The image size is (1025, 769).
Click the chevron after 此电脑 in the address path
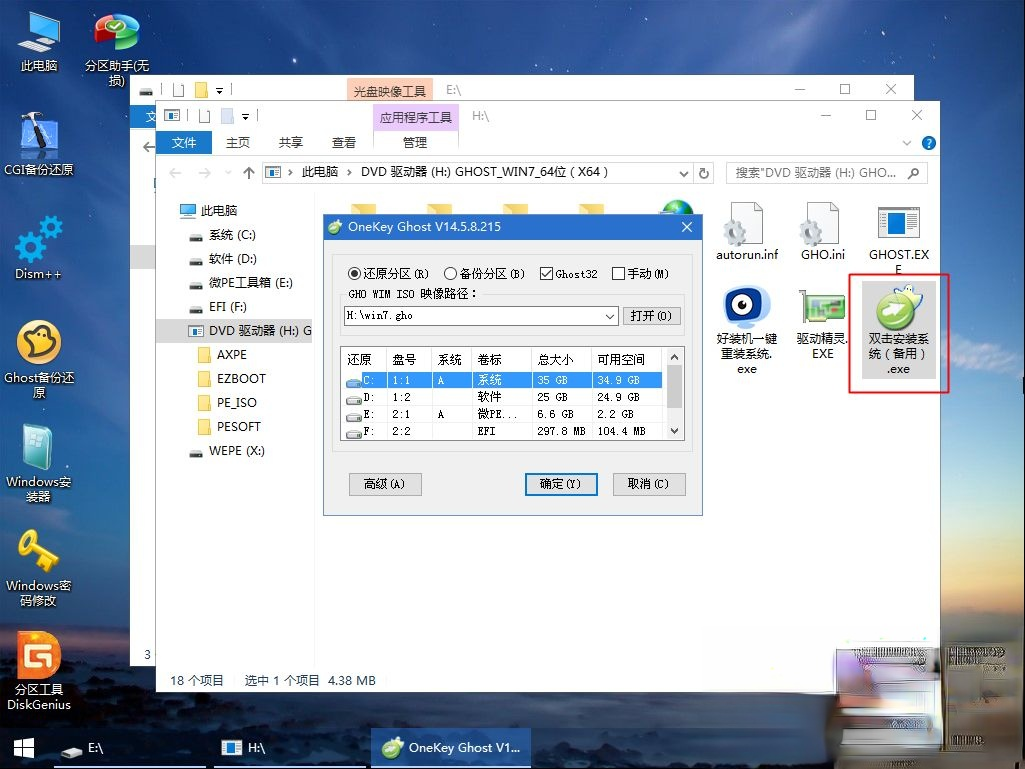(x=349, y=173)
